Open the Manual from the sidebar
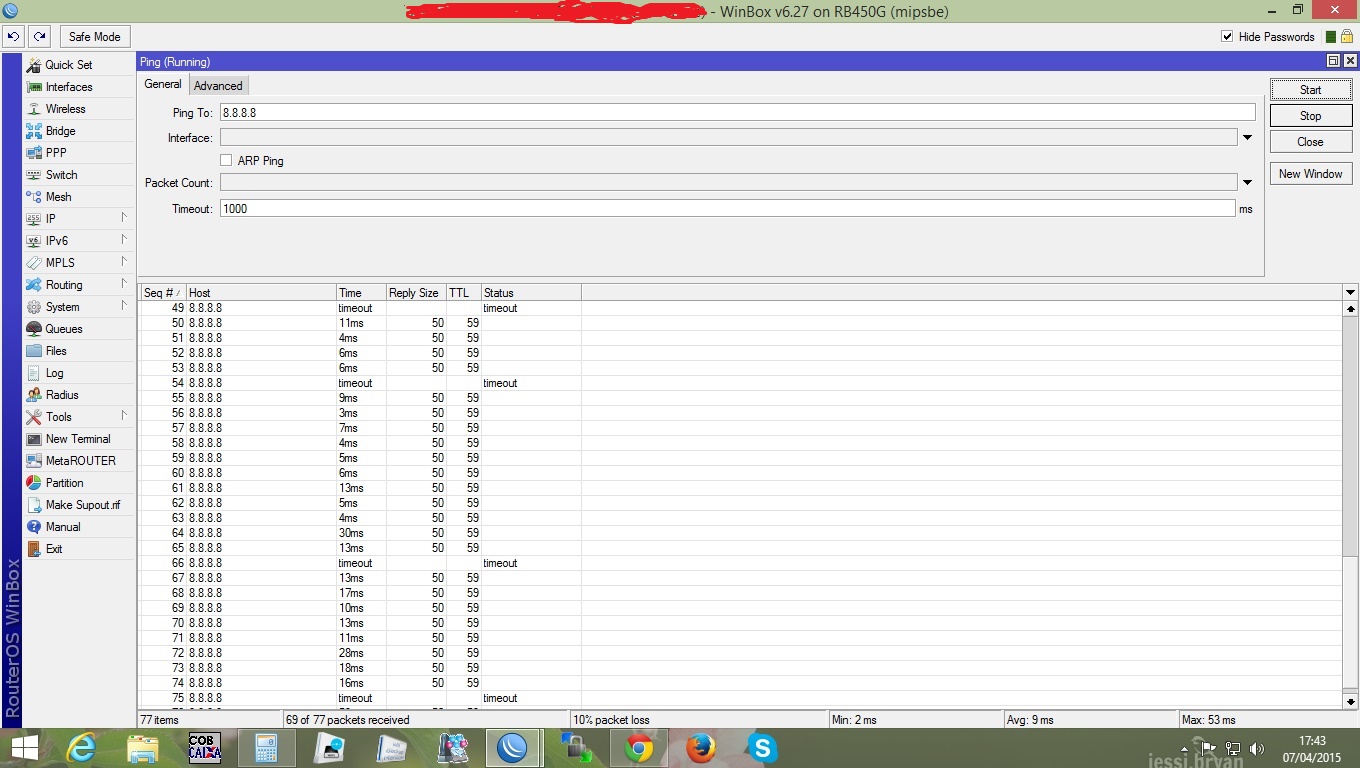This screenshot has height=768, width=1360. [78, 527]
